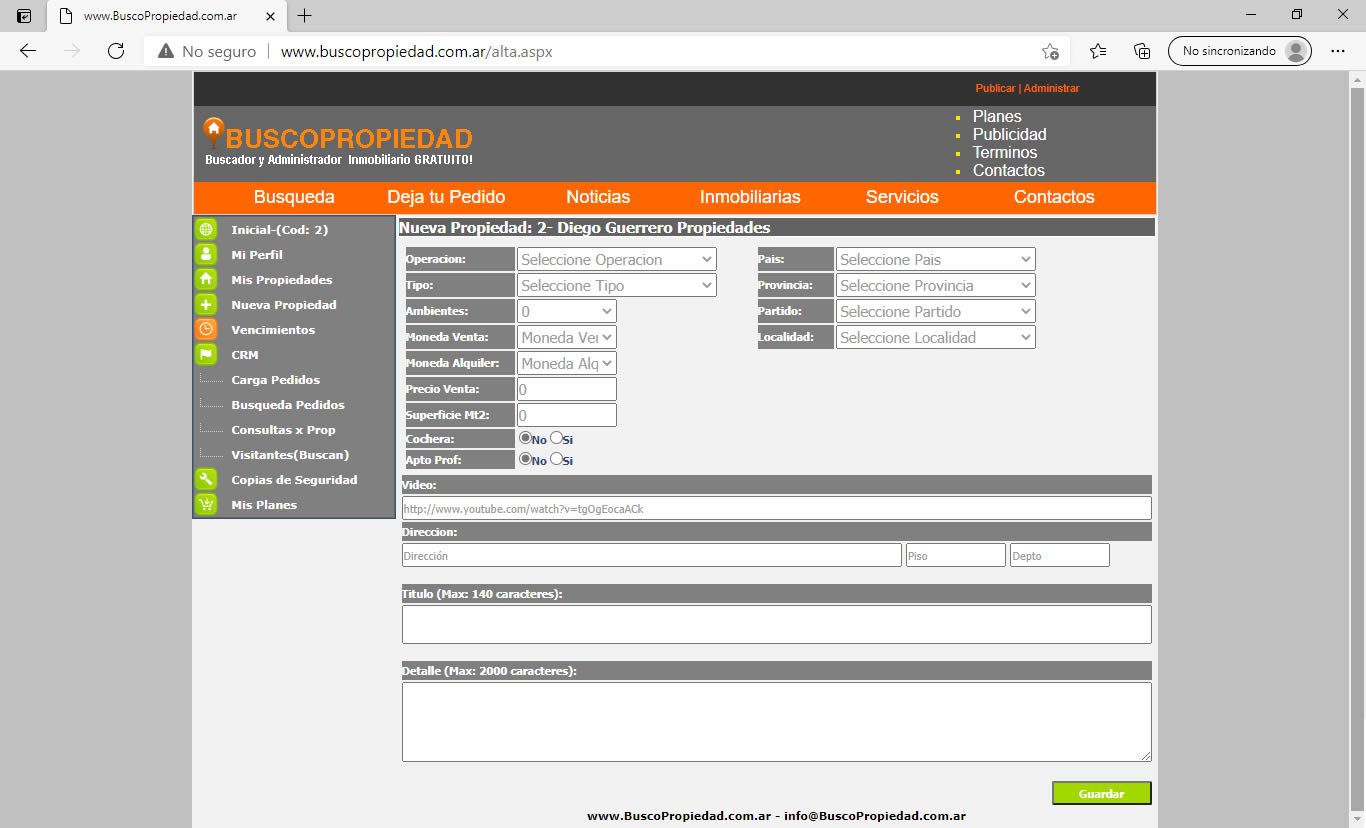This screenshot has height=828, width=1366.
Task: Open browser settings and more menu
Action: 1338,51
